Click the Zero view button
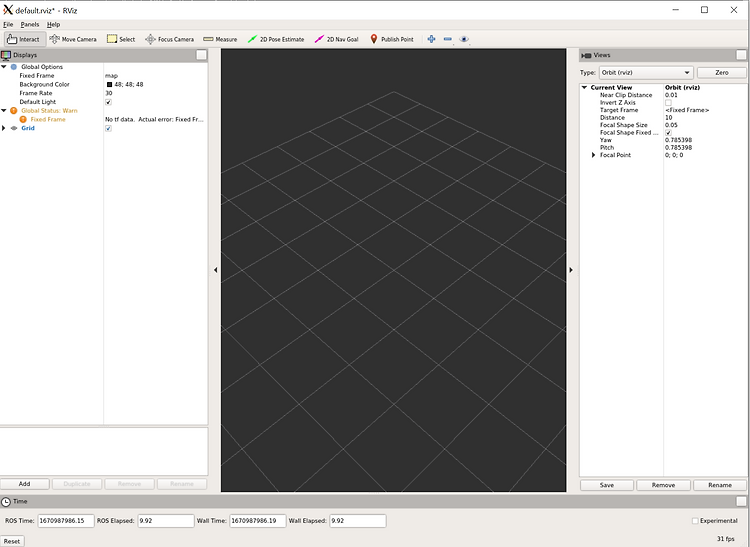Screen dimensions: 750x547 (721, 73)
